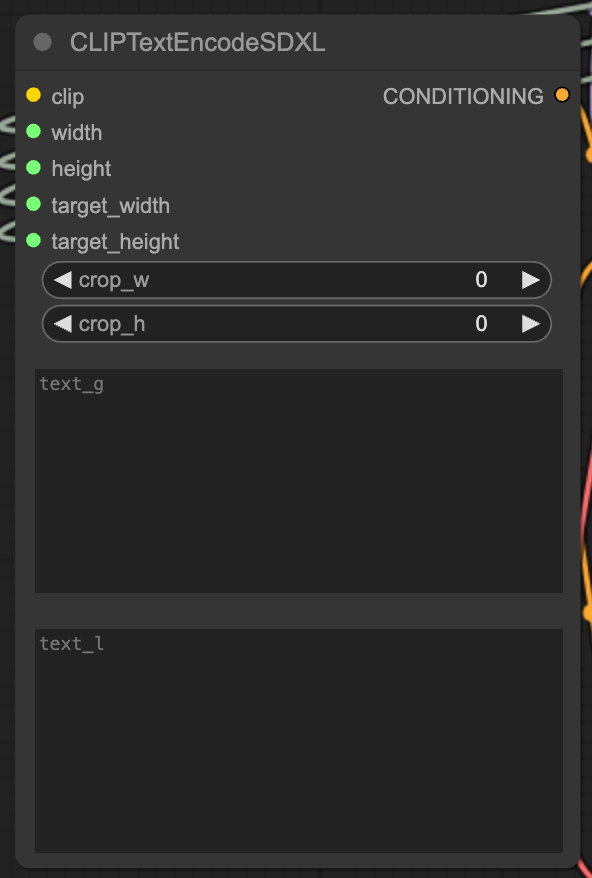Screen dimensions: 592x878
Task: Click the red wire on the right edge
Action: point(586,500)
